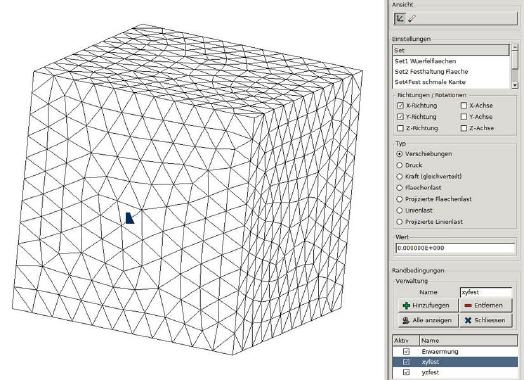Viewport: 524px width, 380px height.
Task: Select the Linienlast radio option
Action: click(399, 211)
